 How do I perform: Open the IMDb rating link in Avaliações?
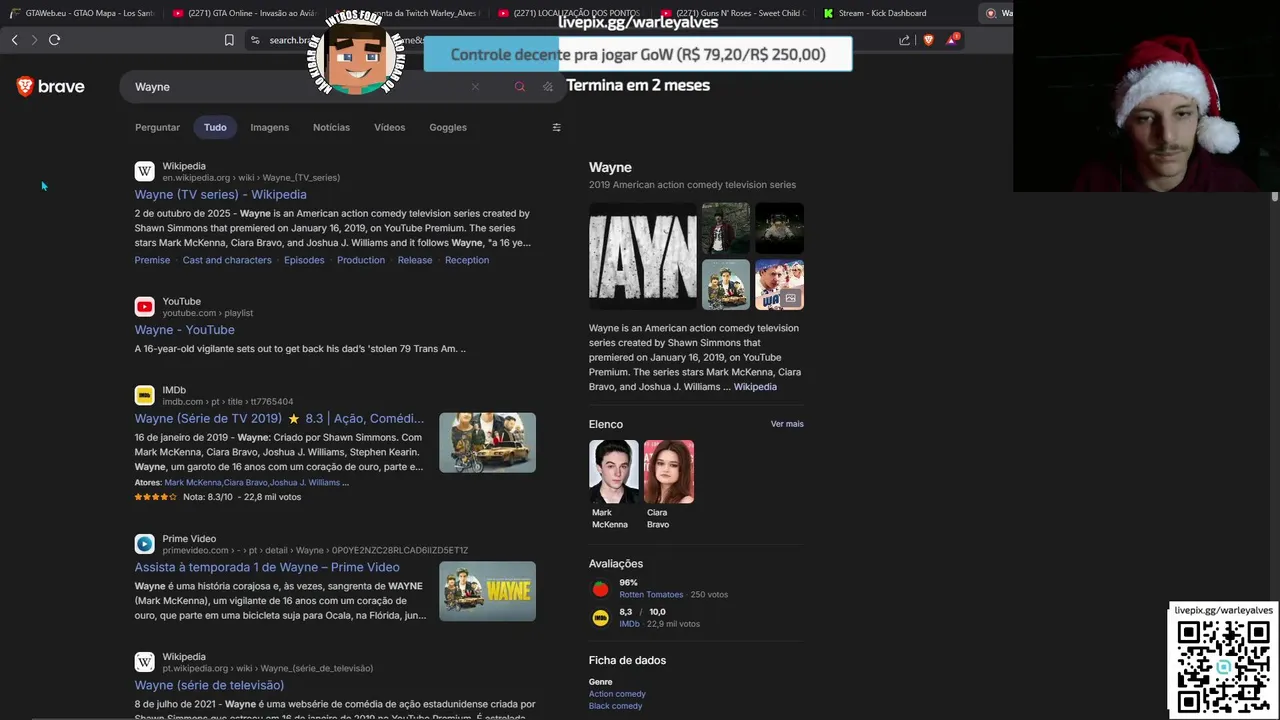(x=629, y=624)
